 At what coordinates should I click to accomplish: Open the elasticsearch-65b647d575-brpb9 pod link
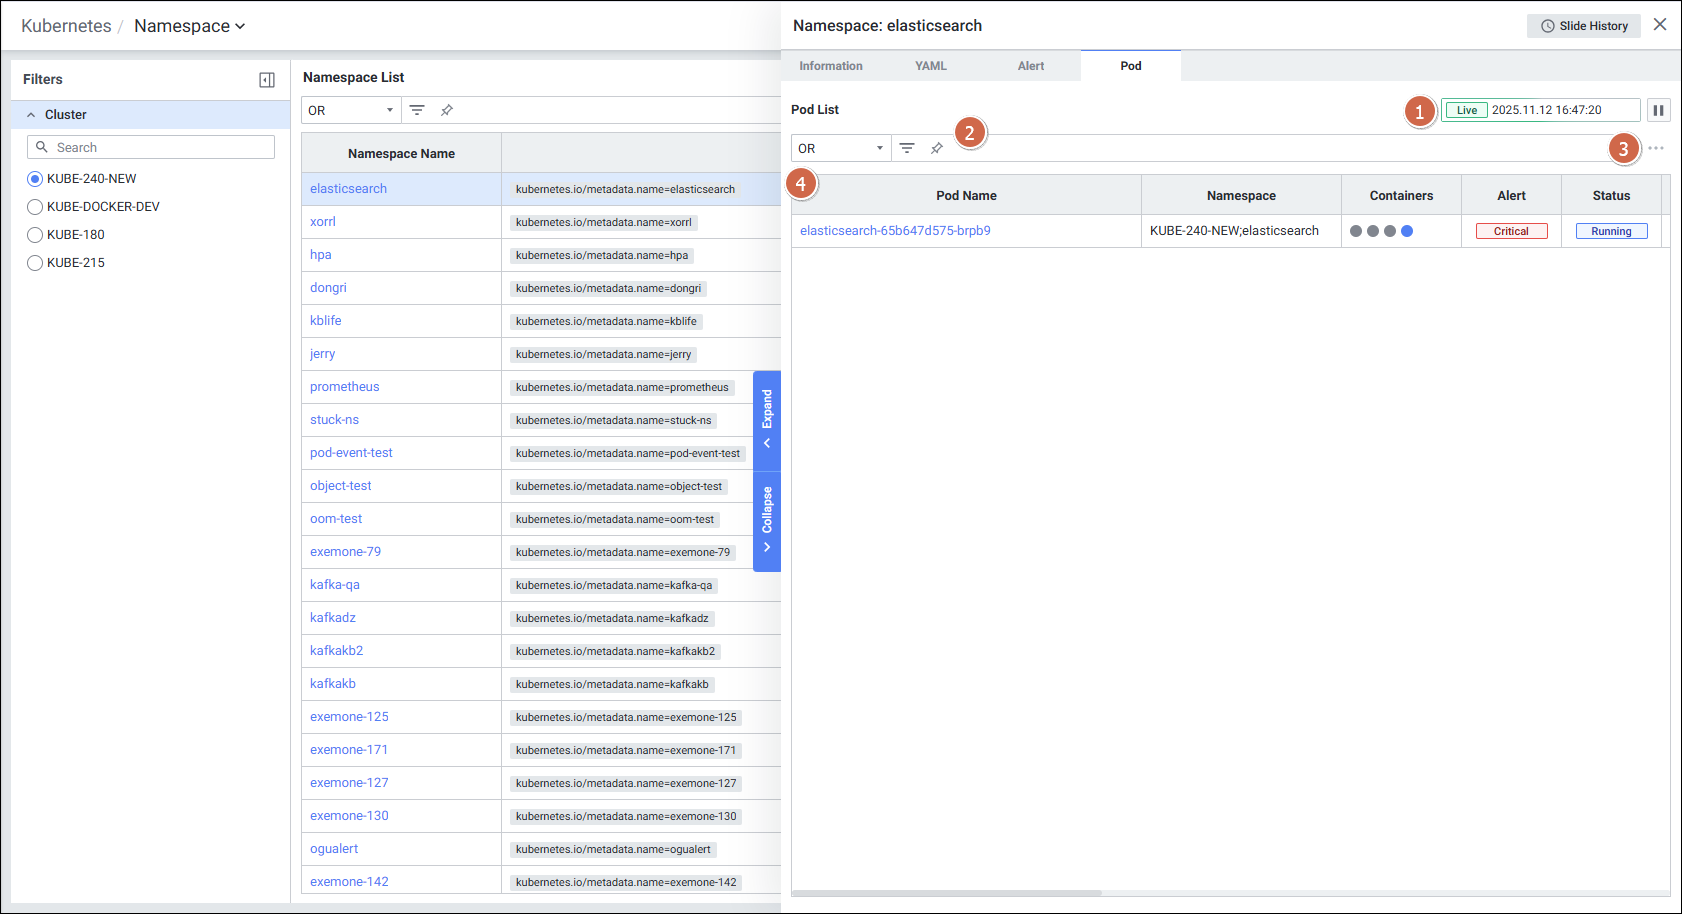[x=895, y=231]
